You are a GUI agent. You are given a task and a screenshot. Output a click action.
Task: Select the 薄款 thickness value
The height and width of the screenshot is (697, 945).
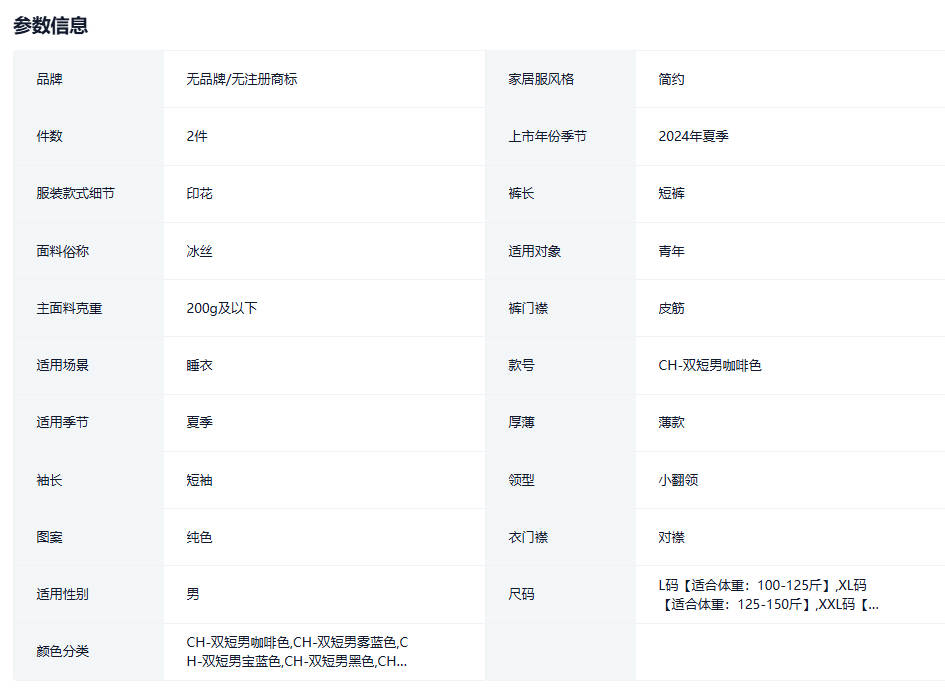point(671,422)
